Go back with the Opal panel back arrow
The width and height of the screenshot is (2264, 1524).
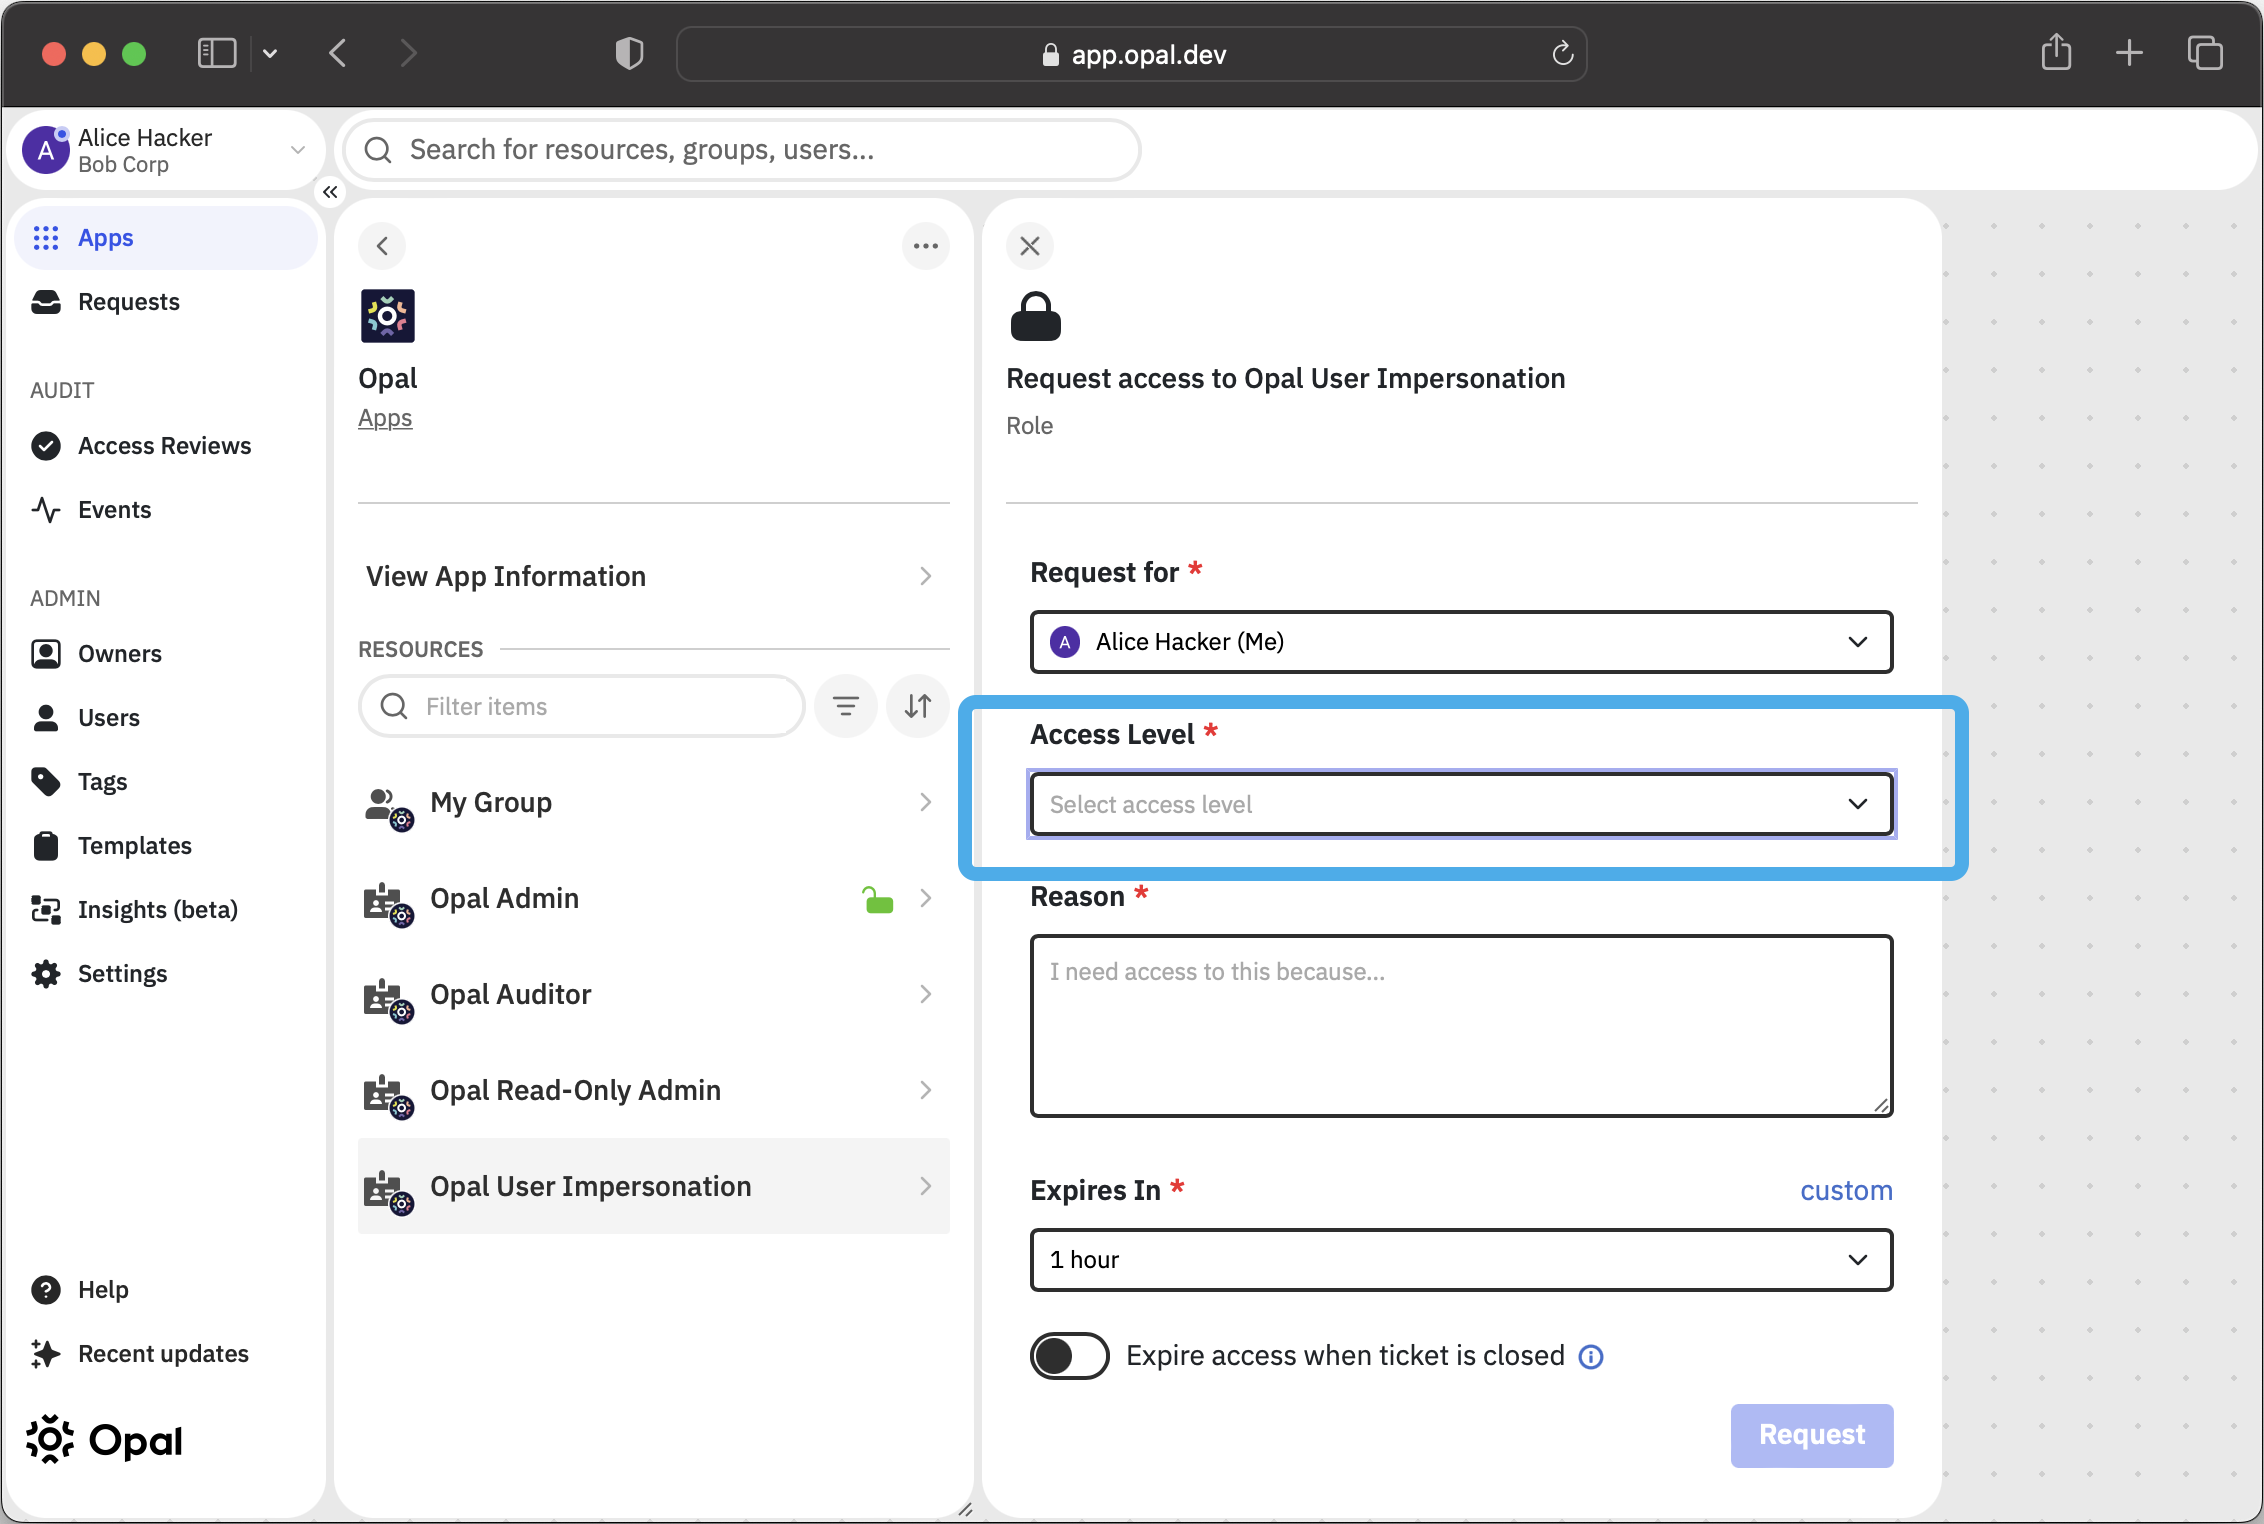382,246
